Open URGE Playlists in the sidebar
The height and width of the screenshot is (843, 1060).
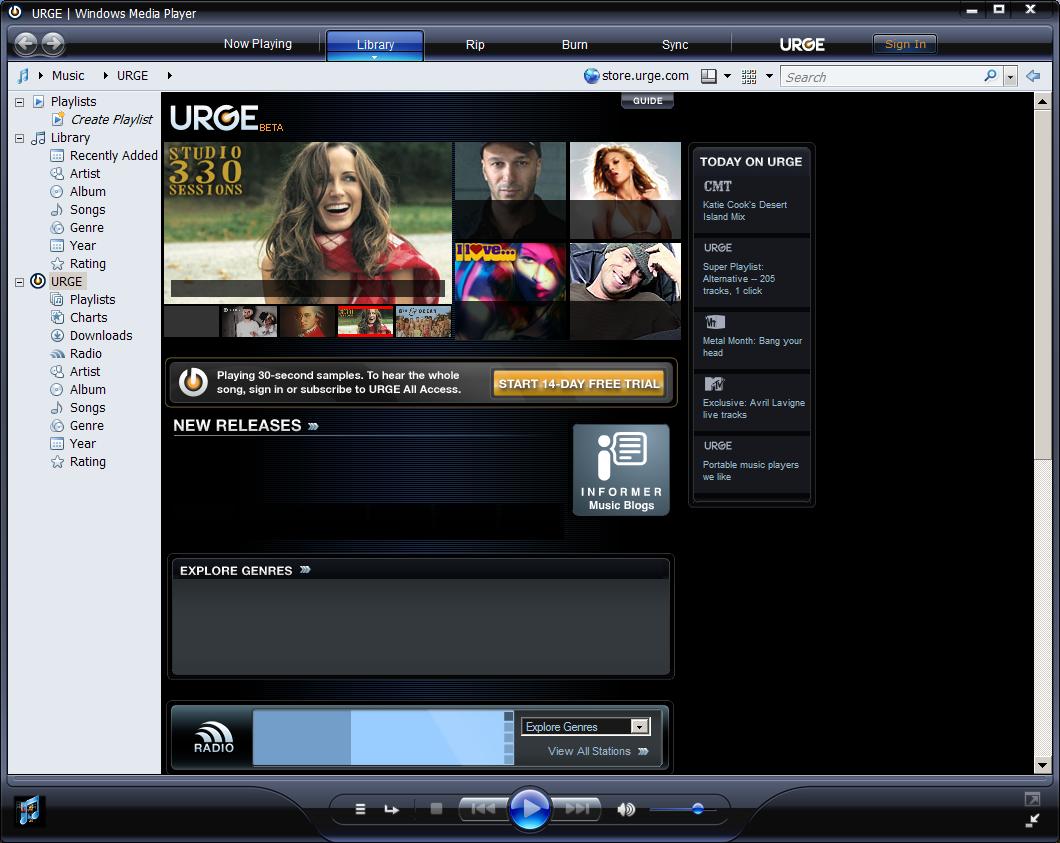click(x=93, y=299)
